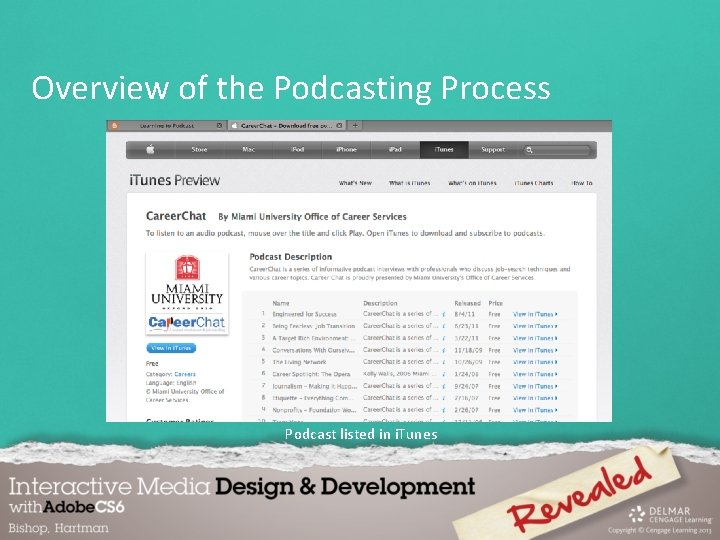Open the What's on iTunes link
The image size is (720, 540).
472,183
